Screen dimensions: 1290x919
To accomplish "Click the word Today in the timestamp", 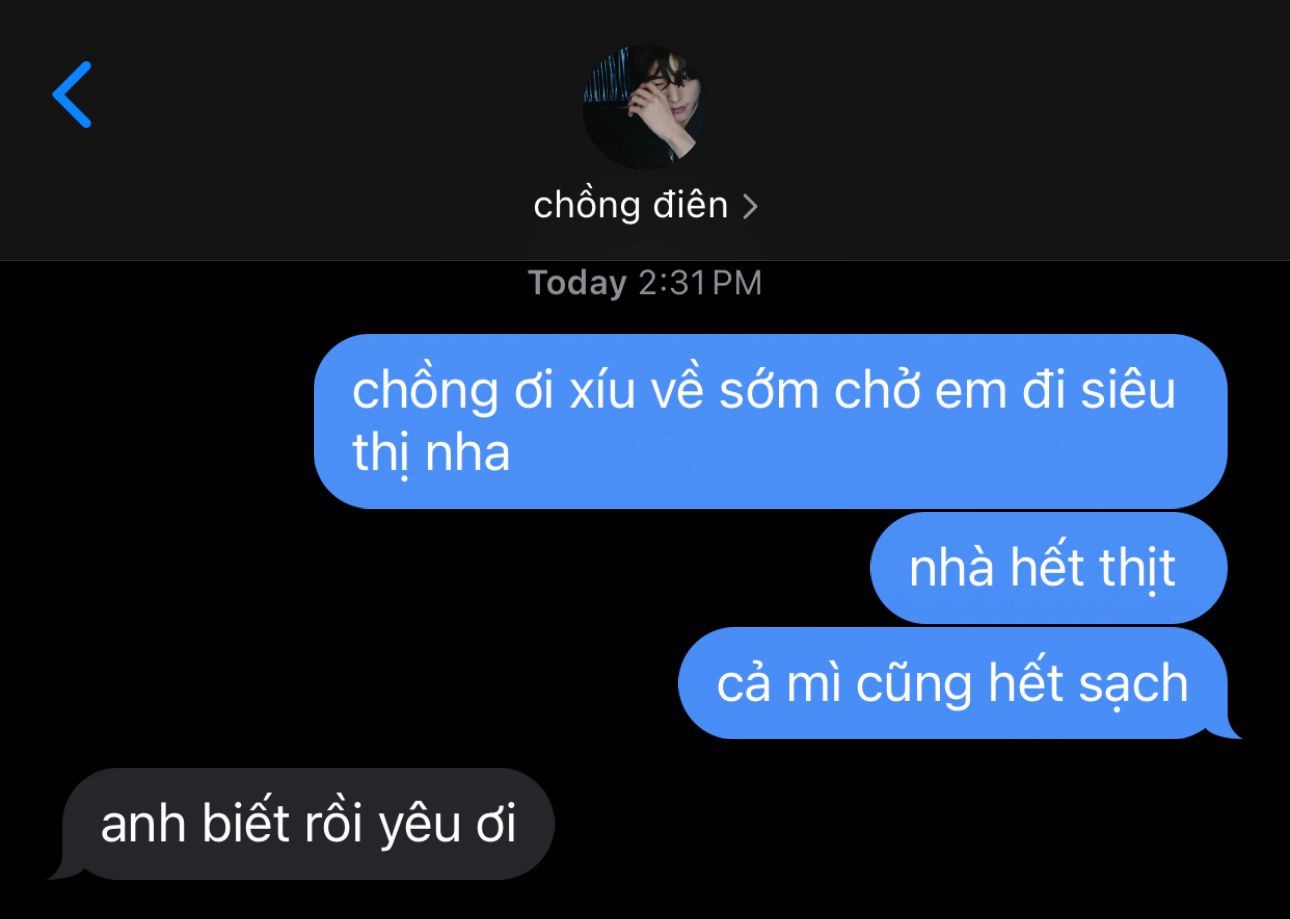I will point(577,283).
